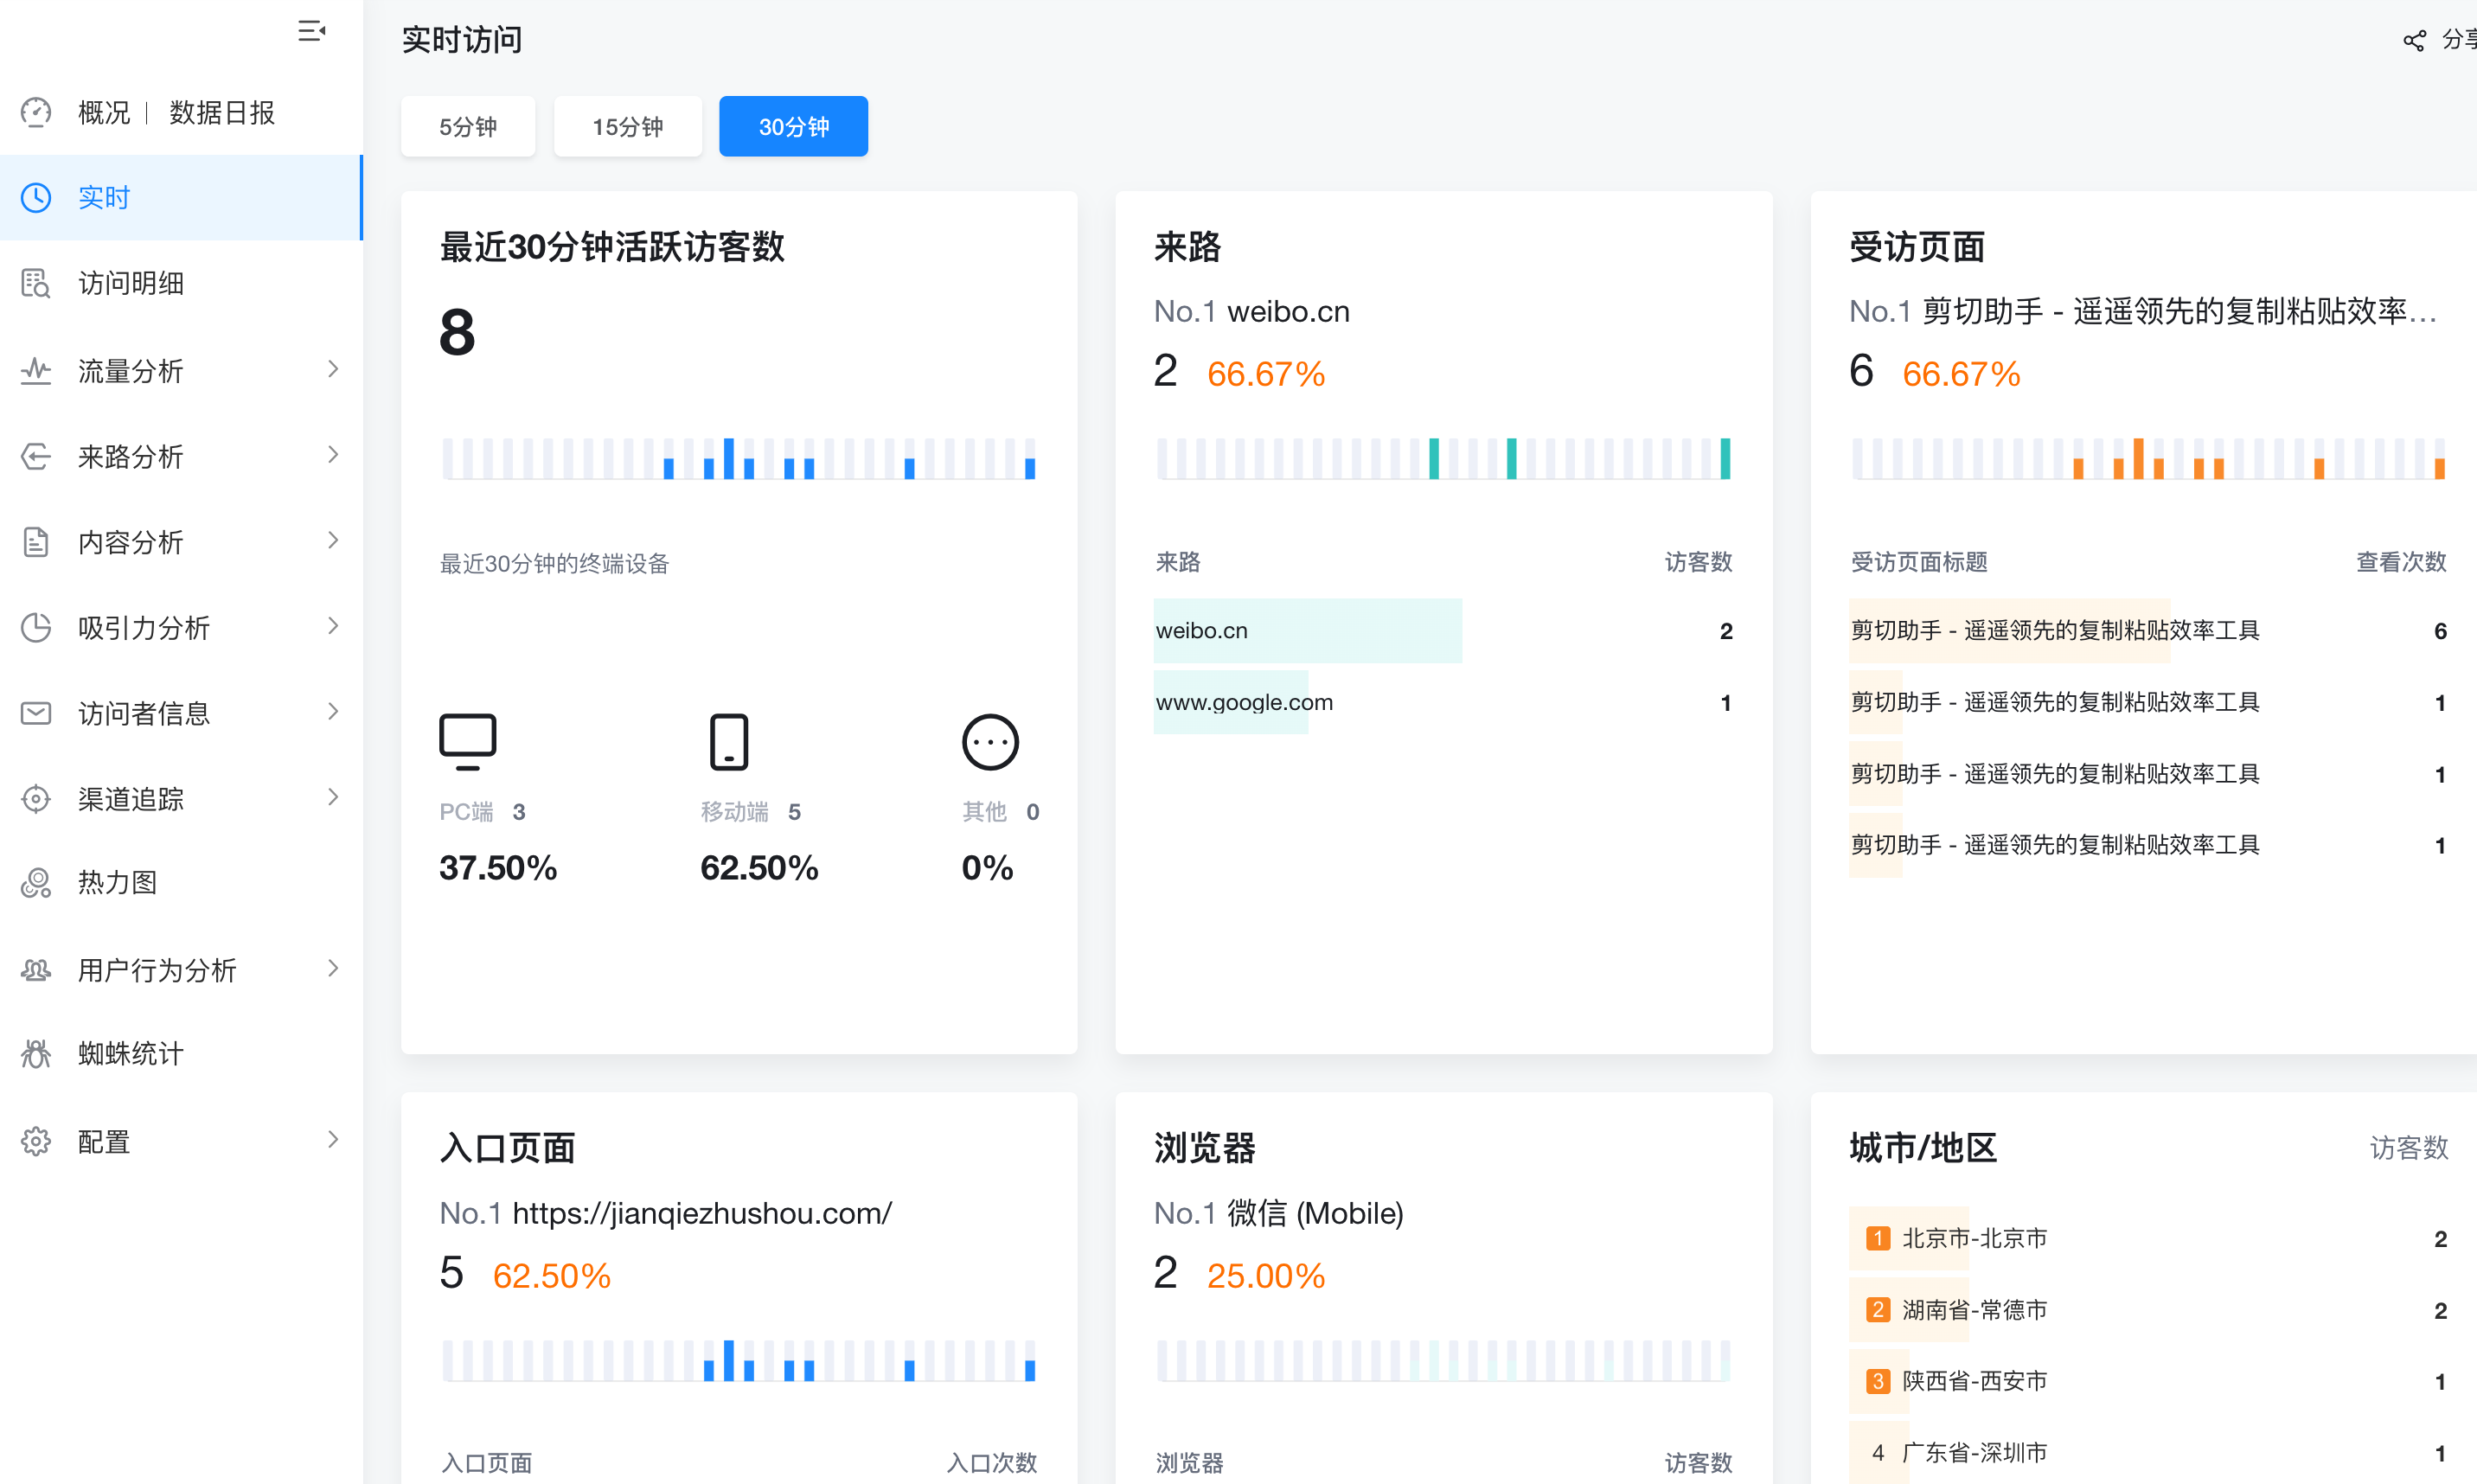The height and width of the screenshot is (1484, 2477).
Task: Select the 30分钟 time range button
Action: (793, 127)
